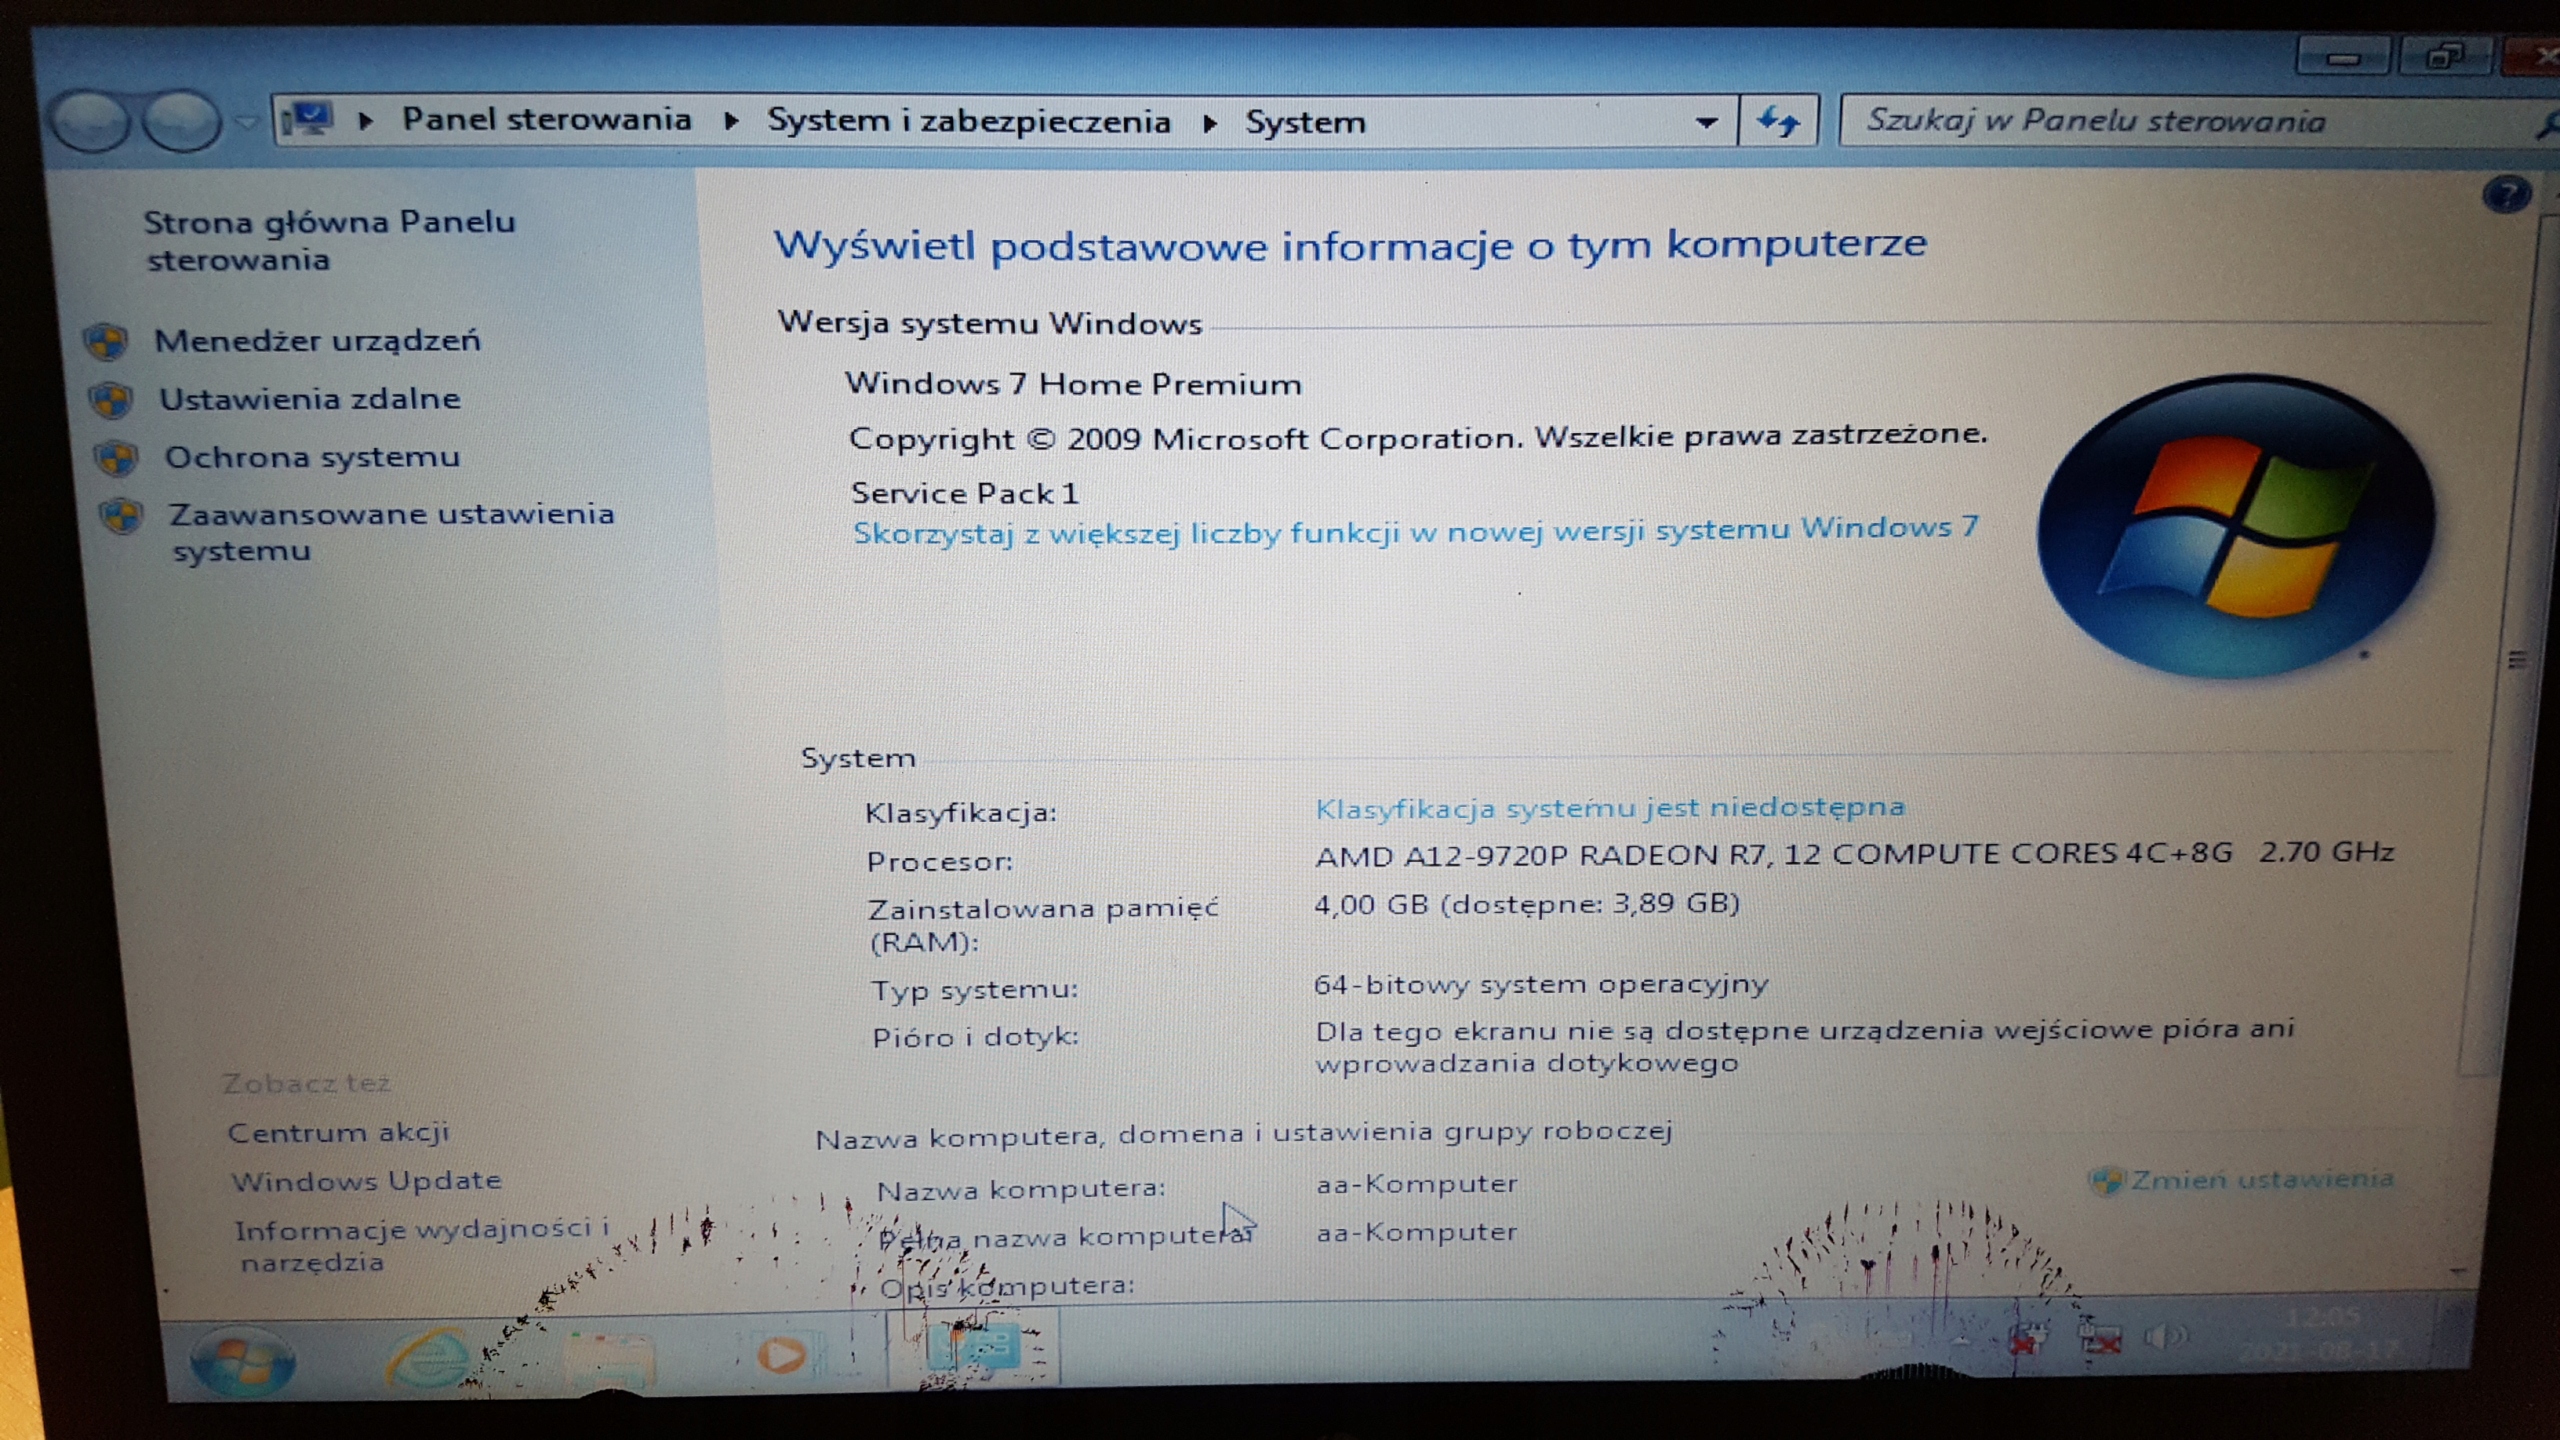This screenshot has width=2560, height=1440.
Task: Expand arrow after System i zabezpieczenia breadcrumb
Action: click(1209, 123)
